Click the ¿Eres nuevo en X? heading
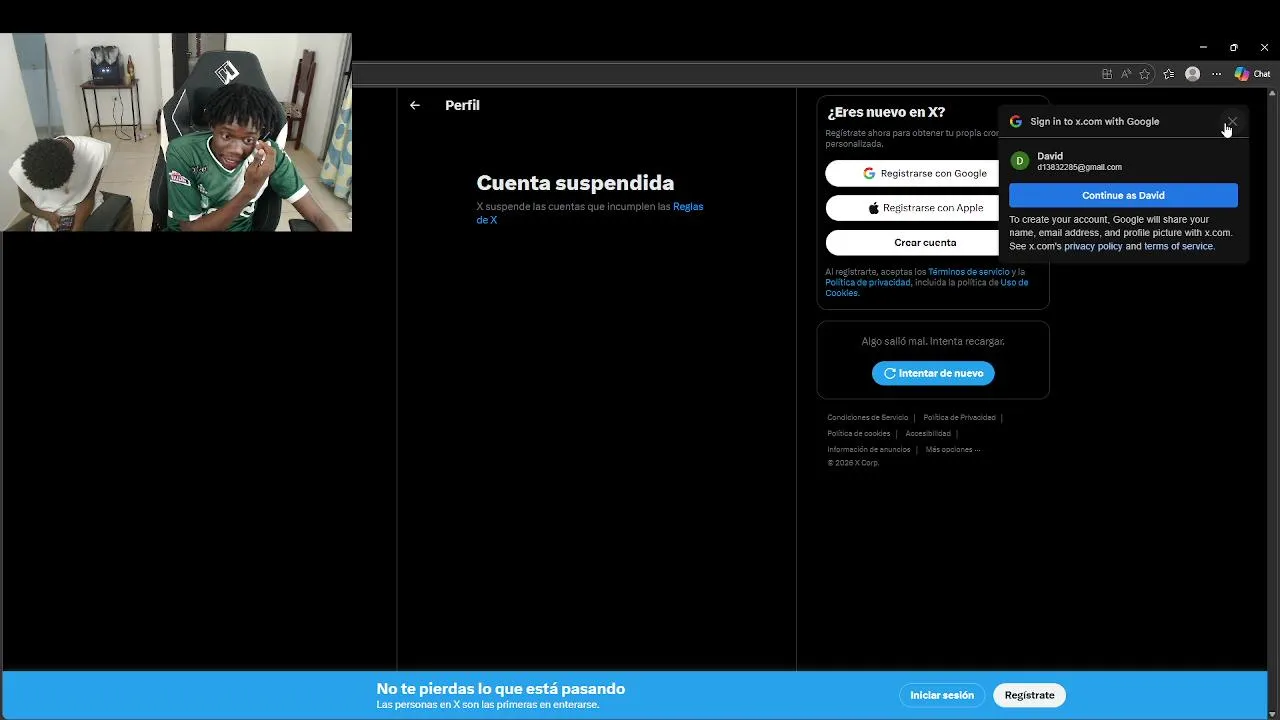This screenshot has height=720, width=1280. (x=886, y=112)
